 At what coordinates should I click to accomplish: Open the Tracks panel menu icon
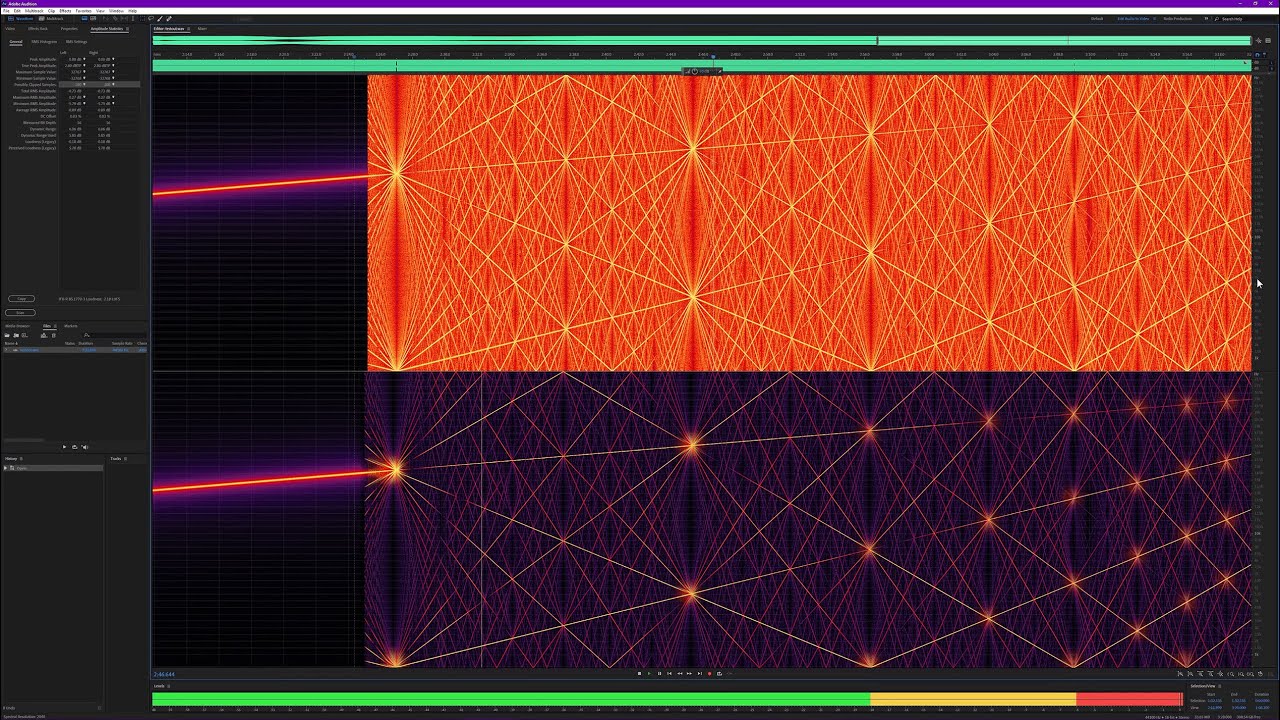coord(125,458)
